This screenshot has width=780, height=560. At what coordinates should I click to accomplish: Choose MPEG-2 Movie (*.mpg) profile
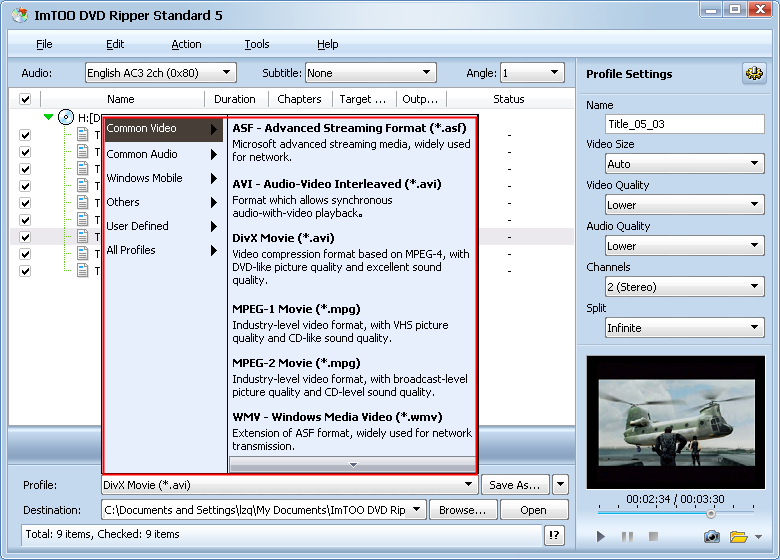click(351, 377)
